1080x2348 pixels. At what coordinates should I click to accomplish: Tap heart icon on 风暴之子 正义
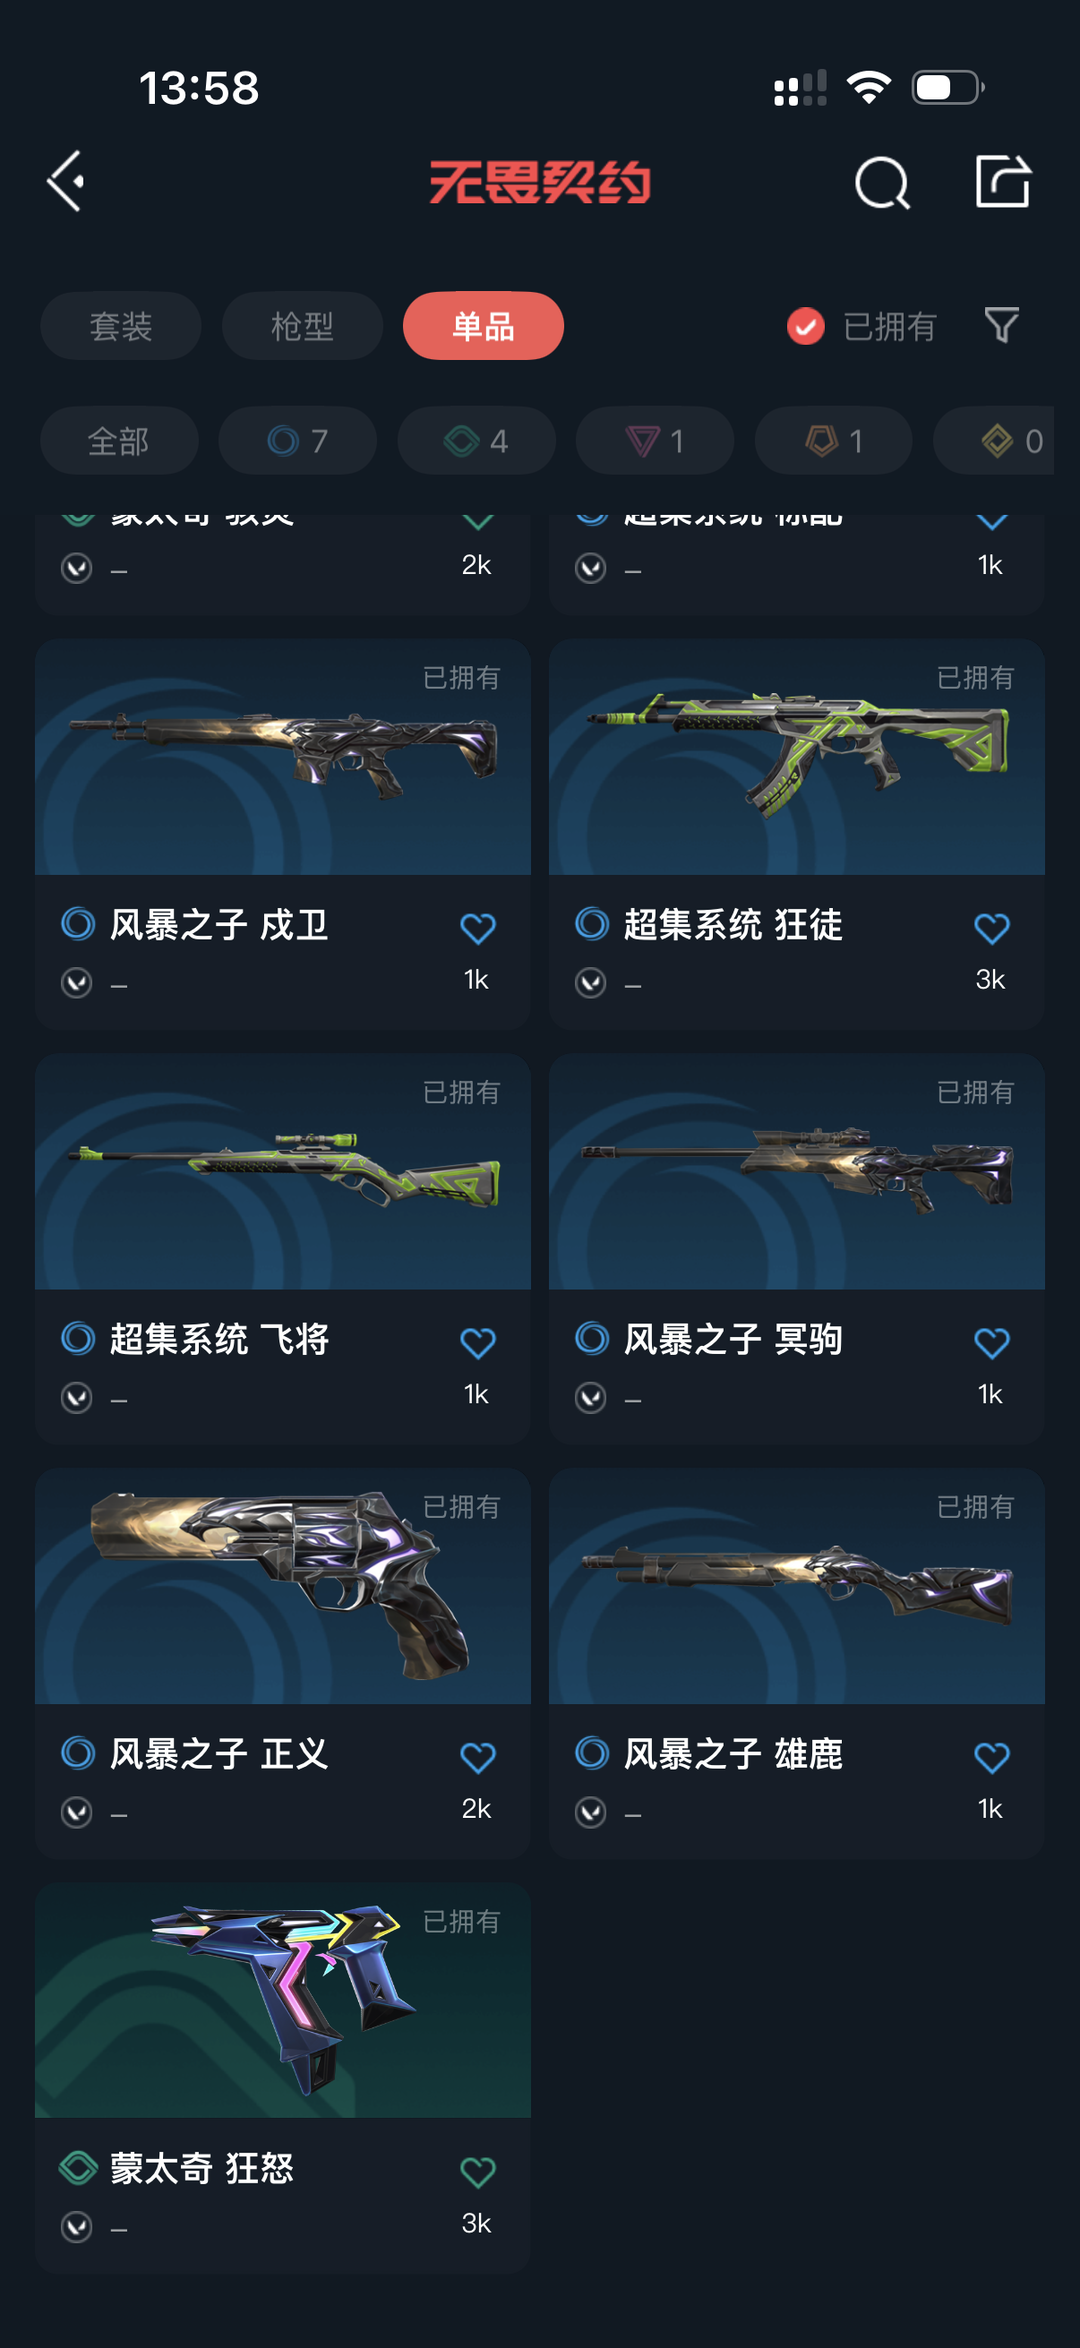(478, 1757)
